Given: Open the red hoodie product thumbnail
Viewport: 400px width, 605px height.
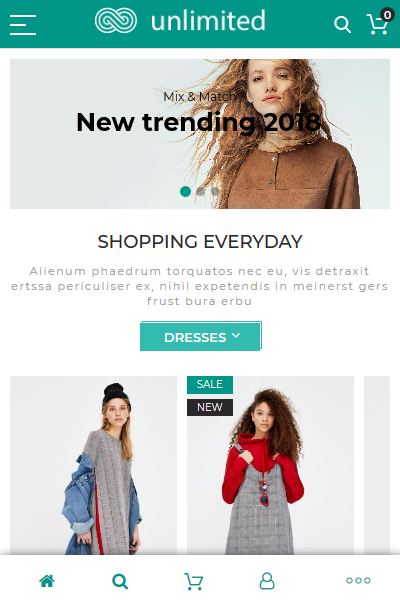Looking at the screenshot, I should [x=270, y=465].
